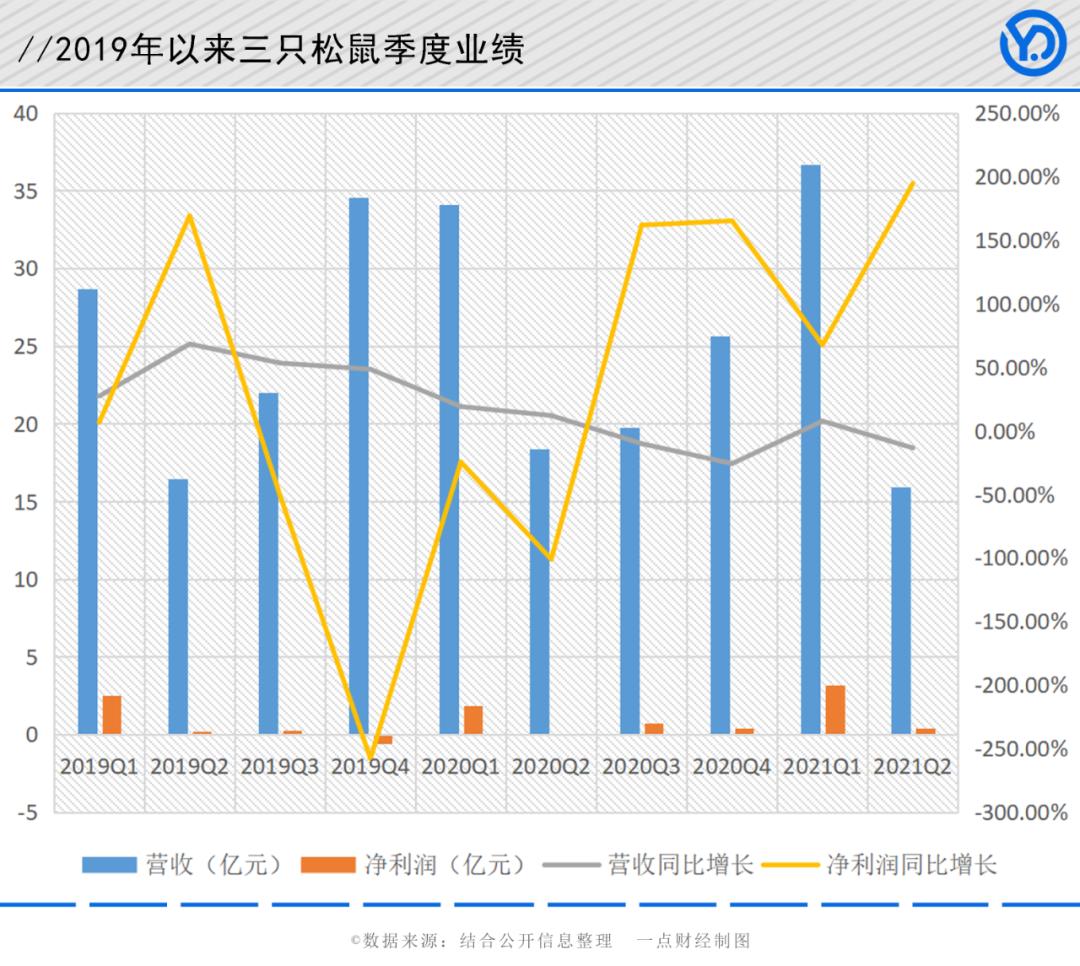
Task: Click the 2021Q1 orange net profit bar
Action: 835,710
